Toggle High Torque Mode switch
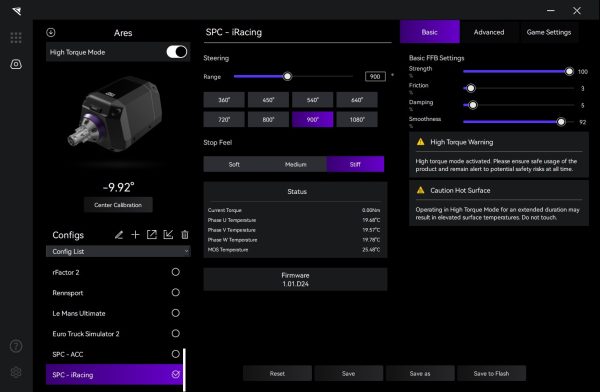The height and width of the screenshot is (392, 600). 177,52
